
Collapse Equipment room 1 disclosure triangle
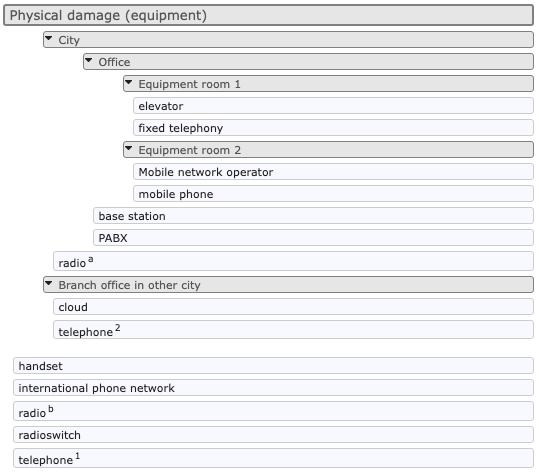(x=129, y=82)
